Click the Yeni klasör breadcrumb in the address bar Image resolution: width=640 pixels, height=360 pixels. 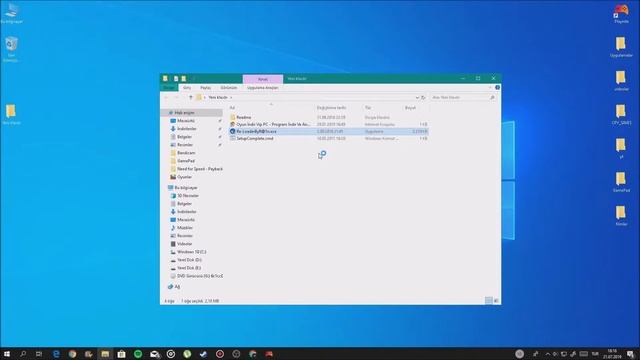coord(218,98)
